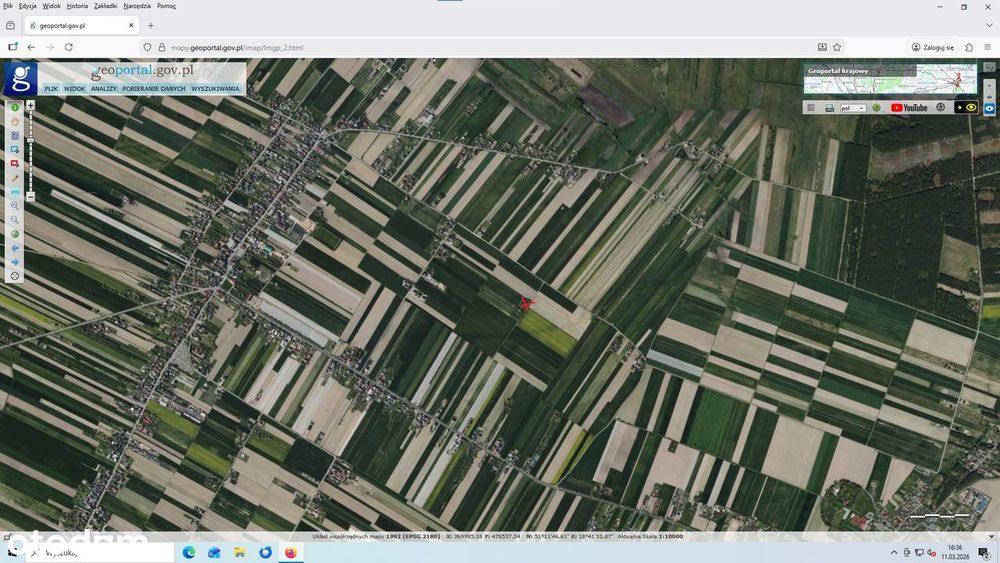1000x563 pixels.
Task: Open the measure/calculator tool icon
Action: 15,136
